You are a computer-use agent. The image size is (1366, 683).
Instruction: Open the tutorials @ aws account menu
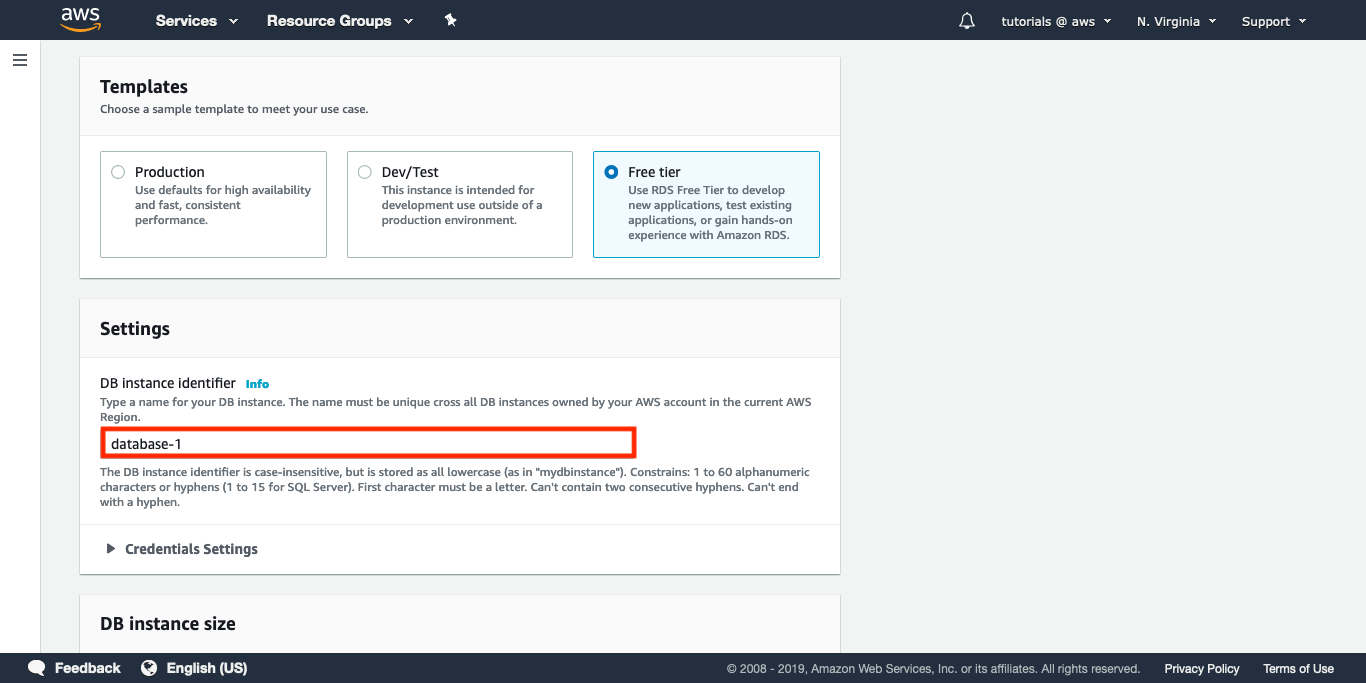[x=1056, y=21]
